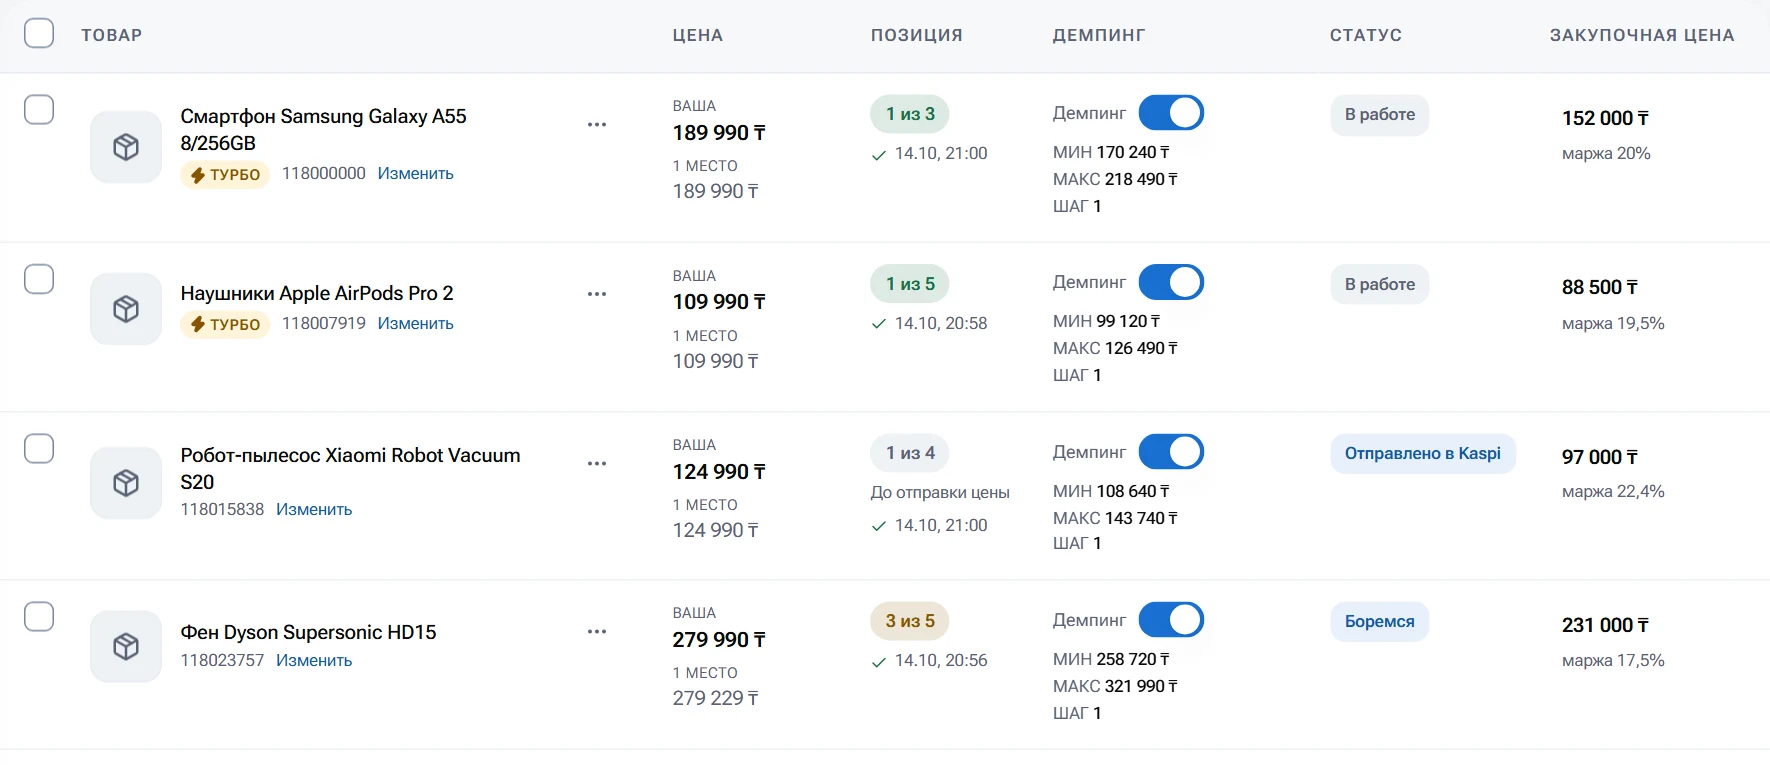Click the 1 из 3 position badge
Image resolution: width=1770 pixels, height=765 pixels.
(x=910, y=114)
